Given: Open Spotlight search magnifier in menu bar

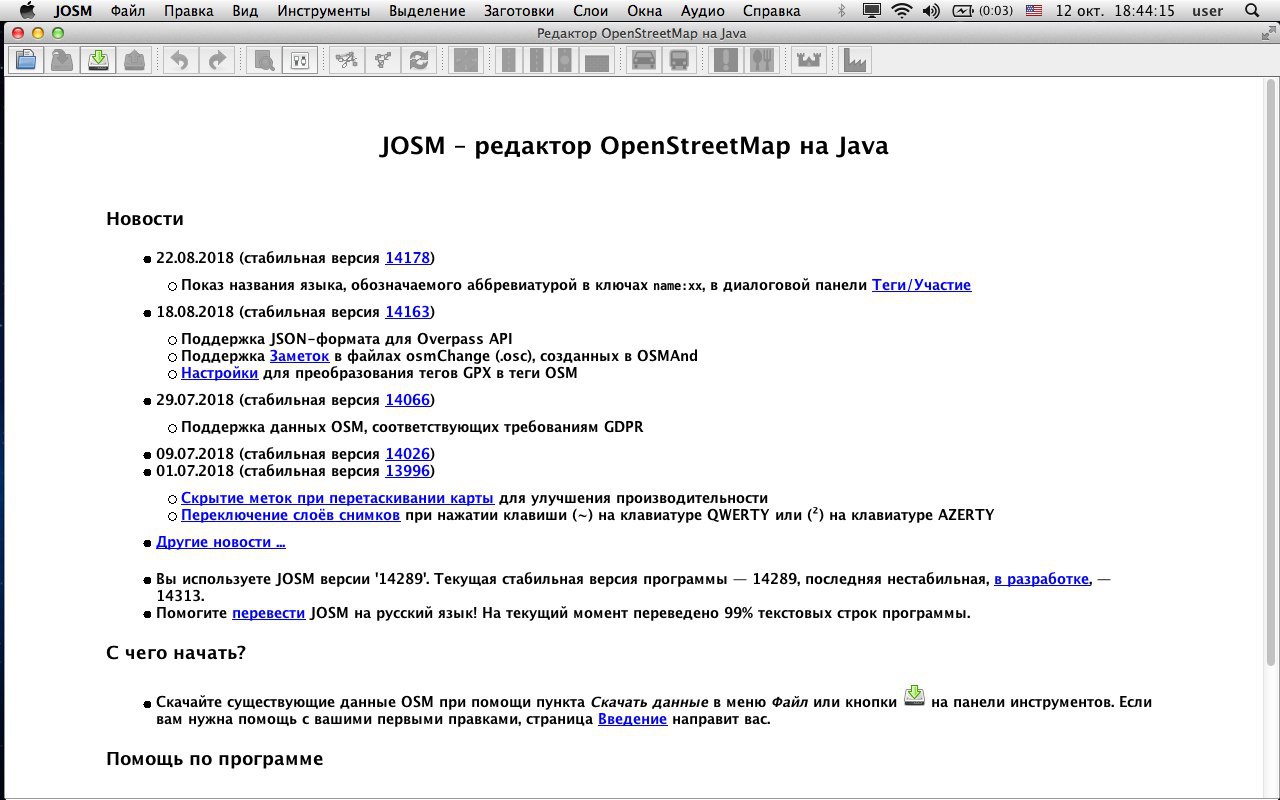Looking at the screenshot, I should coord(1252,11).
